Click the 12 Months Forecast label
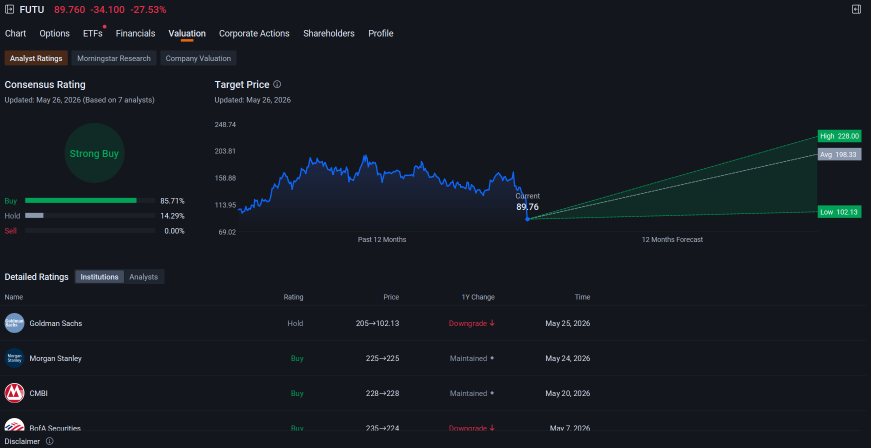This screenshot has height=448, width=871. click(672, 239)
